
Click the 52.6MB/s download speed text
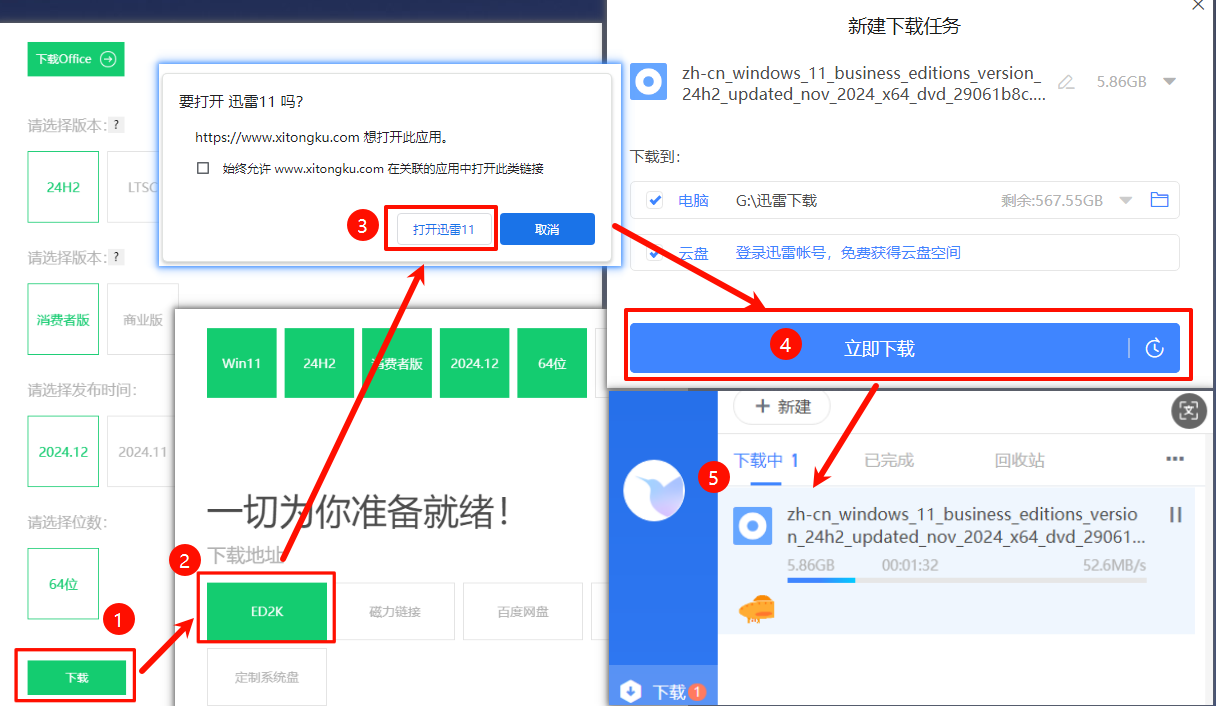pos(1114,565)
